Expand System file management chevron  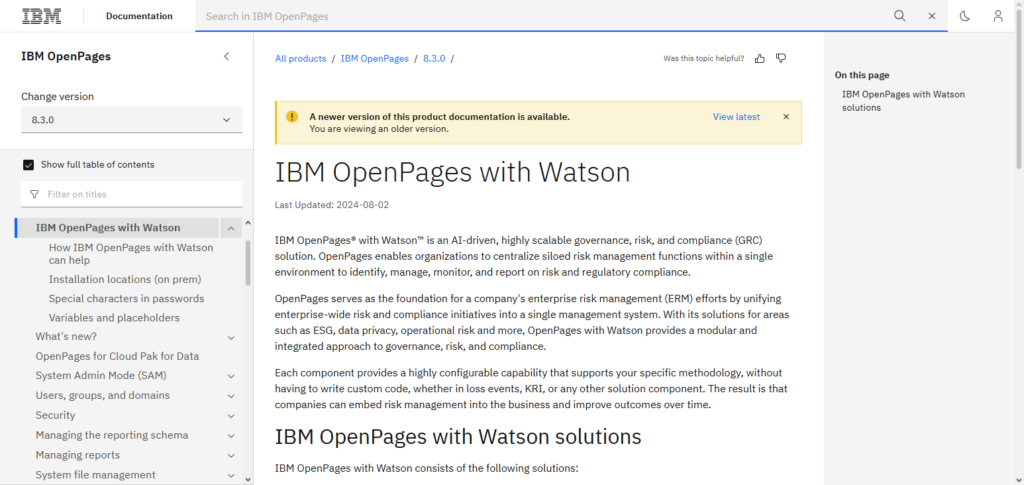[231, 475]
